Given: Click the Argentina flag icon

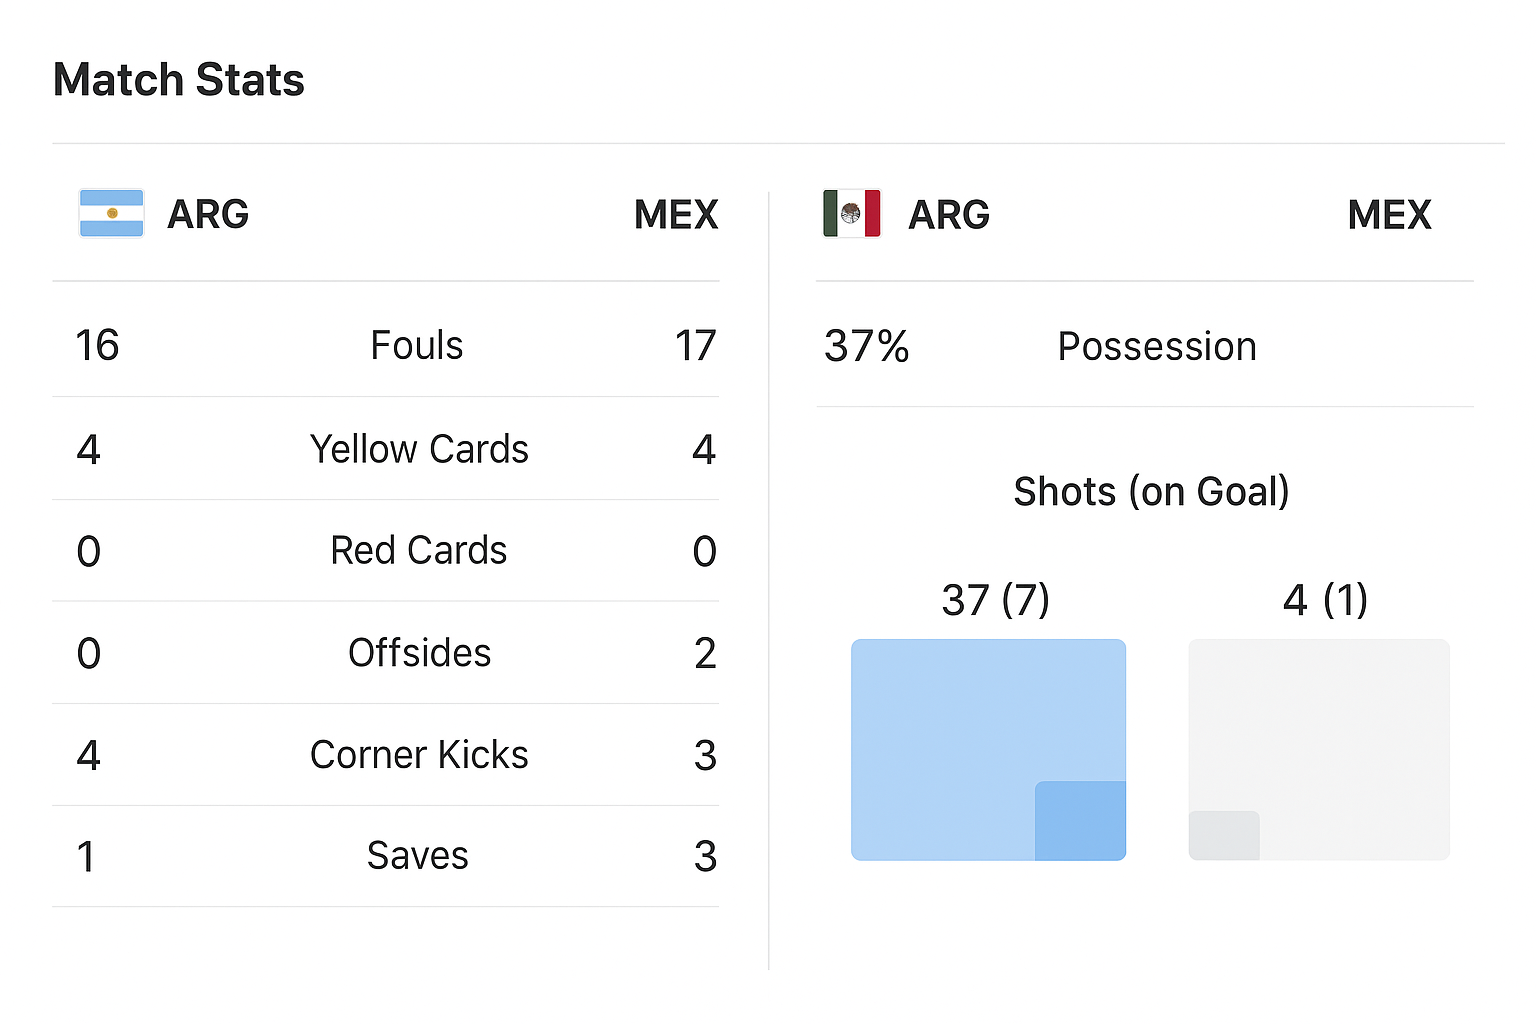Looking at the screenshot, I should click(x=111, y=213).
